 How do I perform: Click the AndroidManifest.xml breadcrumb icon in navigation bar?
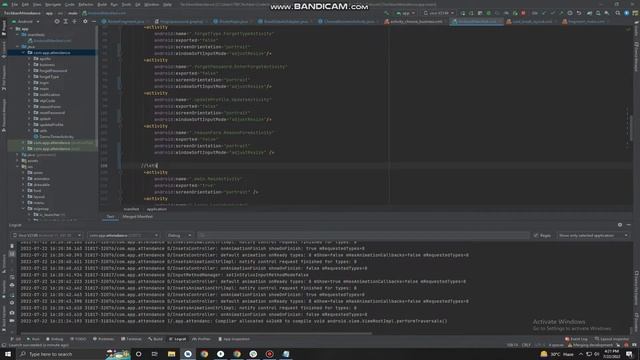(84, 13)
